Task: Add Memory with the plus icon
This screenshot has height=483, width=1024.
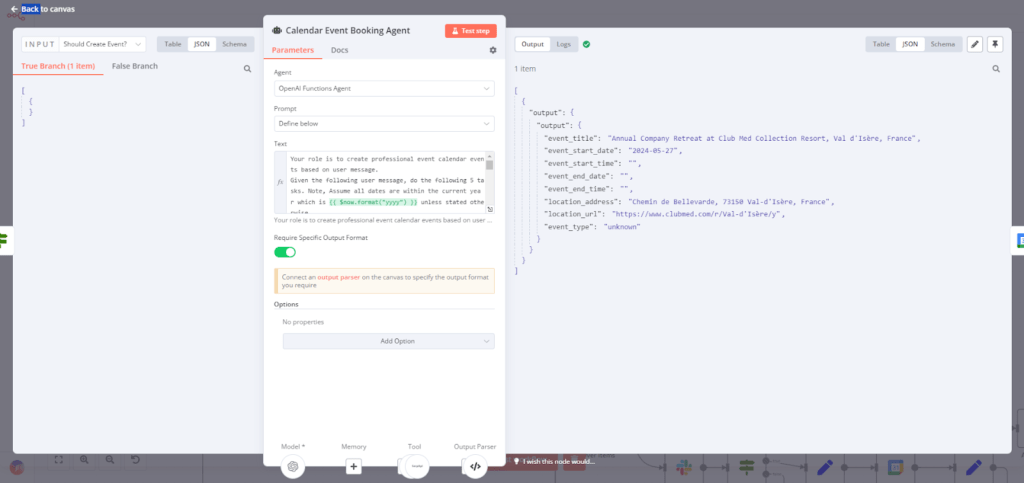Action: click(353, 465)
